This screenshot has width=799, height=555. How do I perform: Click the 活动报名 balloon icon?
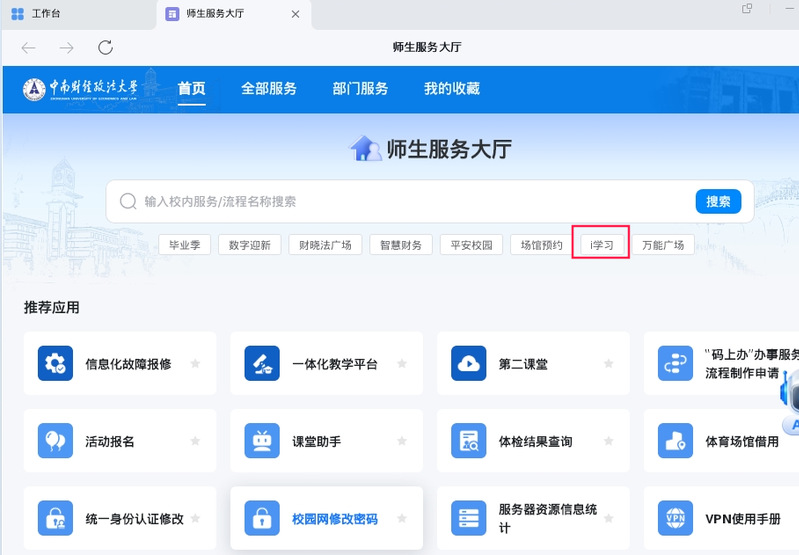tap(56, 441)
